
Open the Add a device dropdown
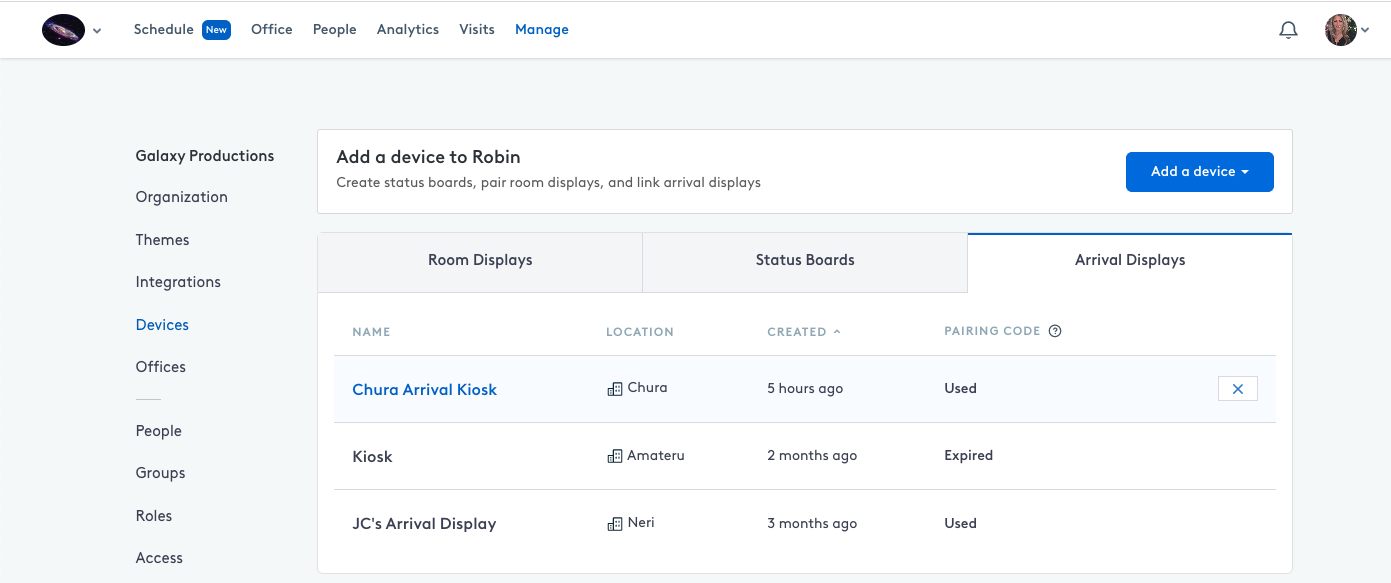[x=1200, y=172]
